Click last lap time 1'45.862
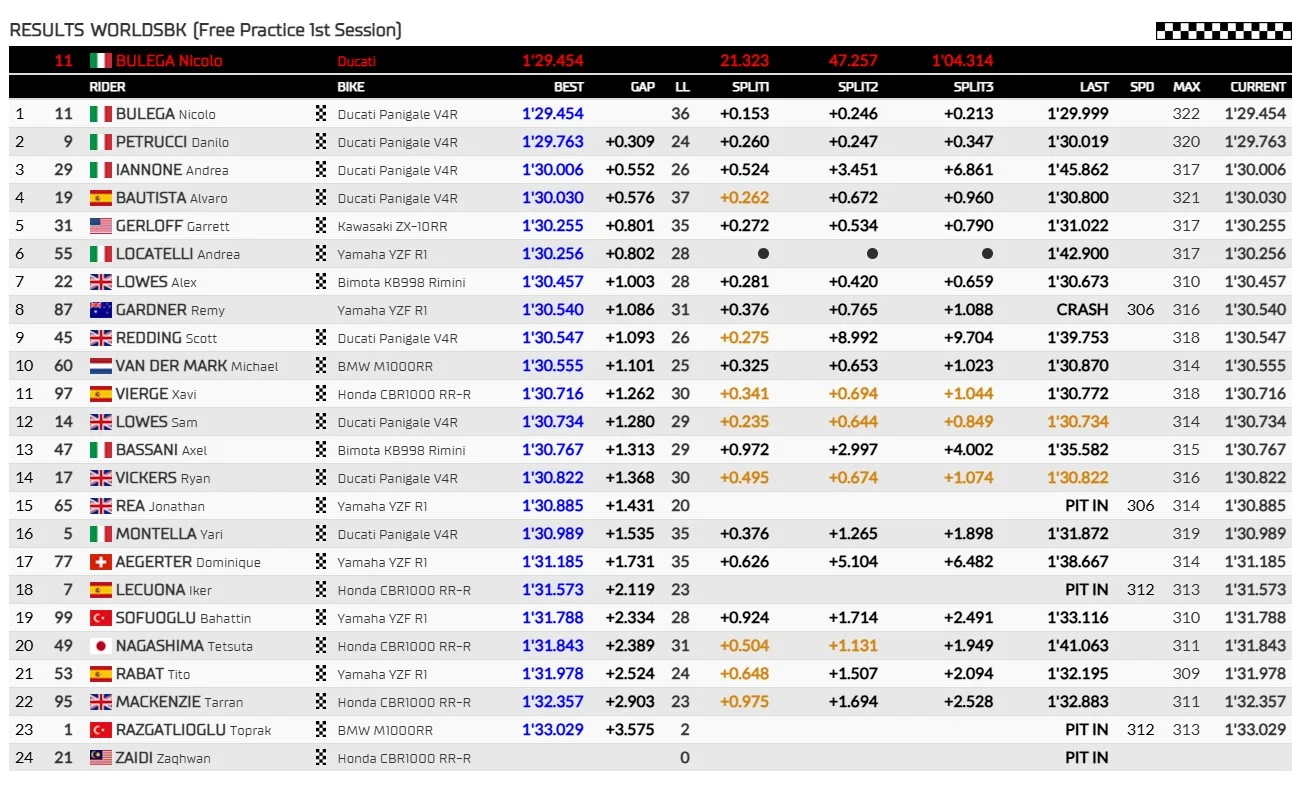Image resolution: width=1306 pixels, height=792 pixels. (1078, 170)
